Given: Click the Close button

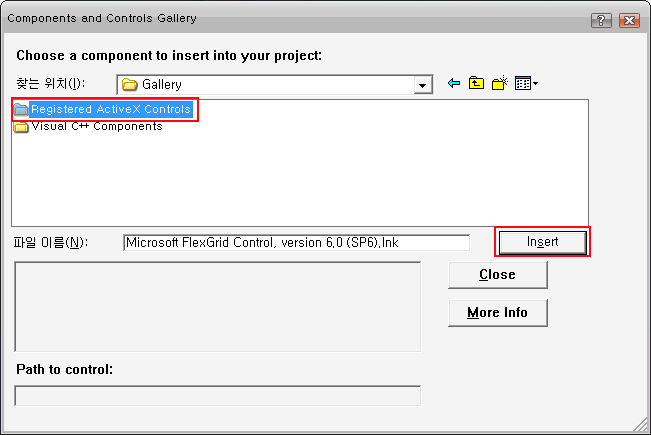Looking at the screenshot, I should [x=497, y=275].
